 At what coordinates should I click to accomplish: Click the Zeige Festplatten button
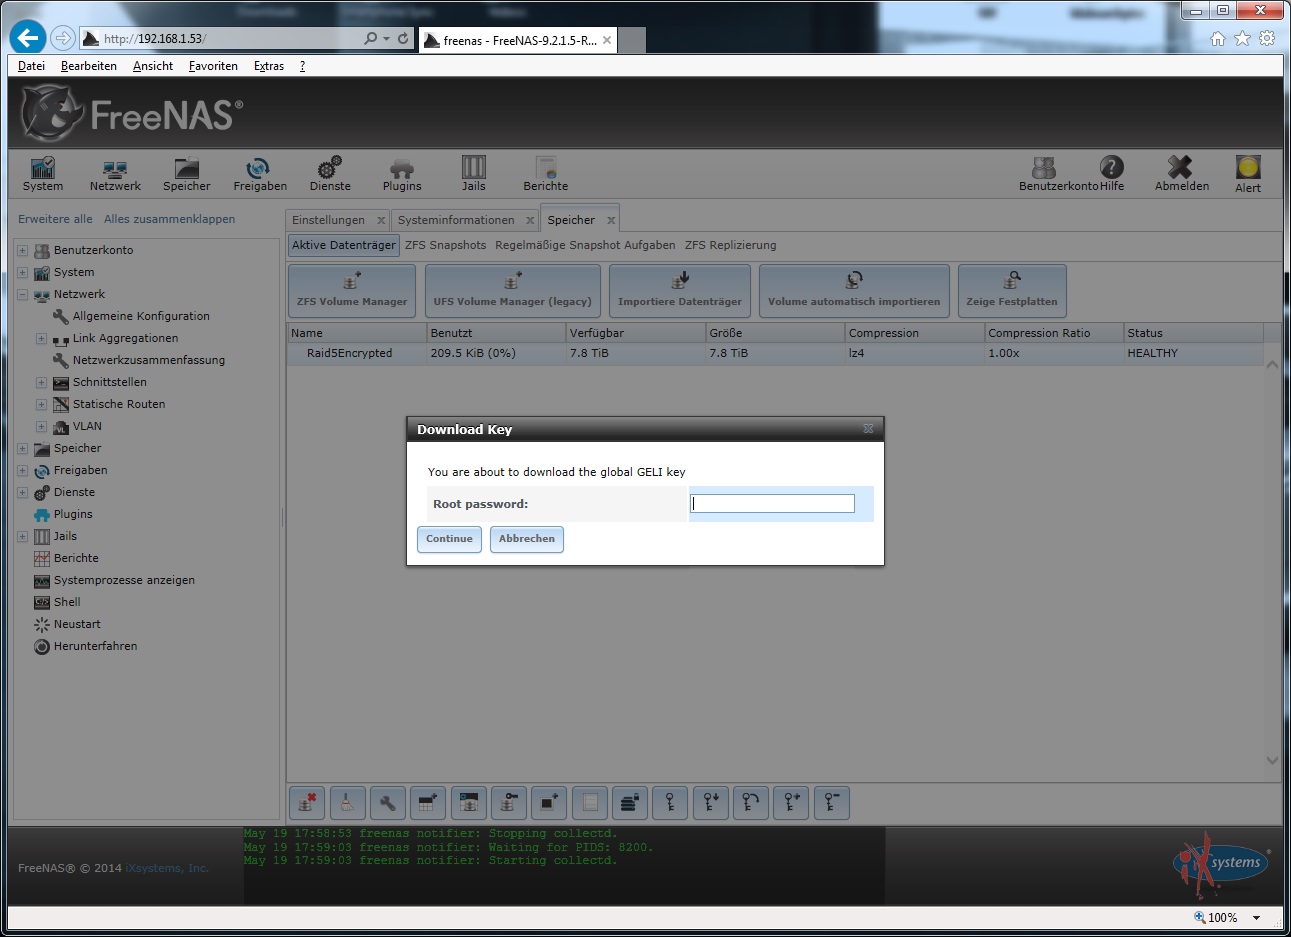(x=1012, y=290)
